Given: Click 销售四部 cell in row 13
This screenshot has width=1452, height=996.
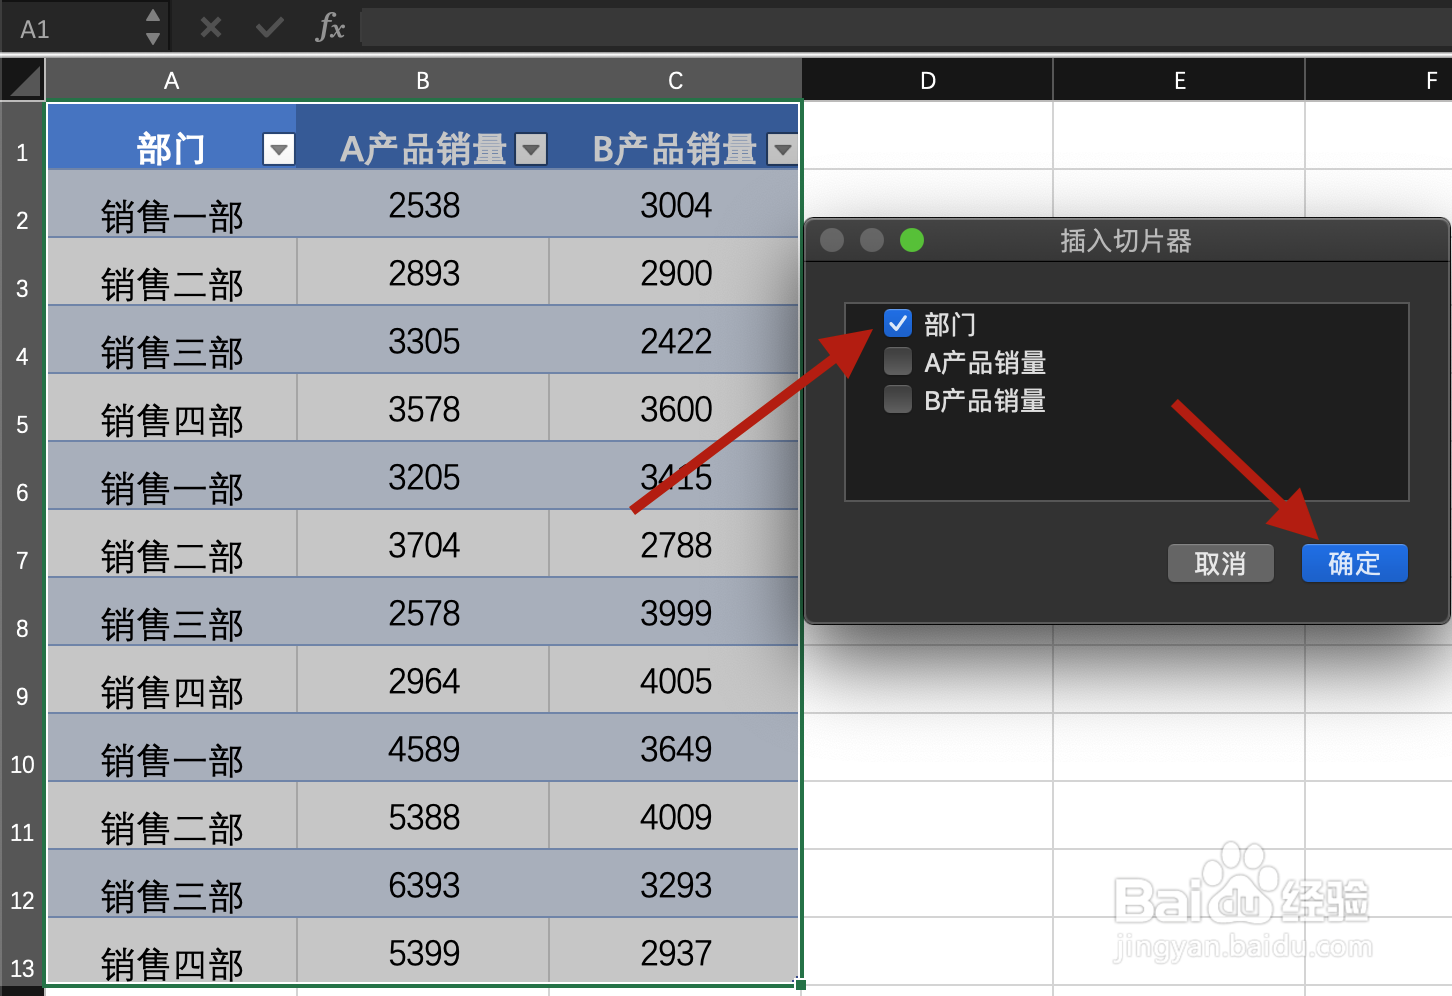Looking at the screenshot, I should point(172,952).
